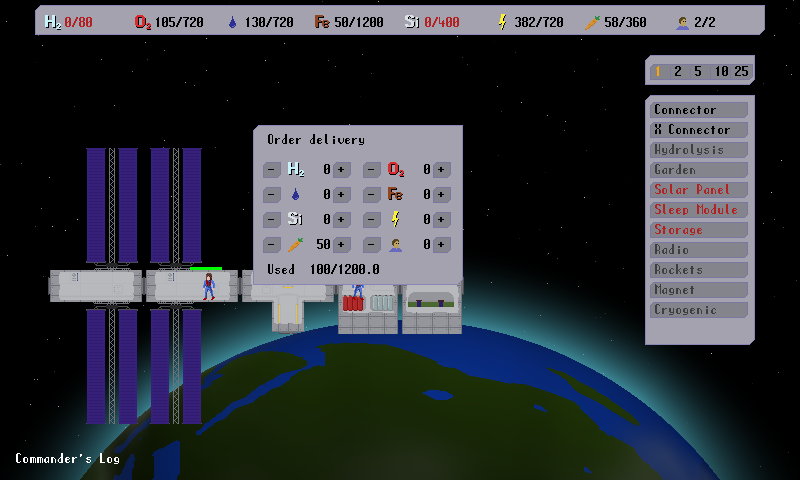The width and height of the screenshot is (800, 480).
Task: Decrease Fe order amount with minus
Action: [371, 194]
